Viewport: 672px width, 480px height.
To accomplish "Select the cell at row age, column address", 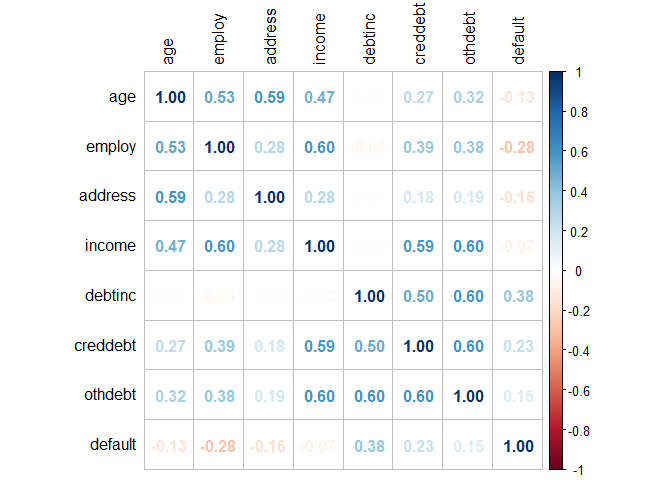I will coord(269,97).
